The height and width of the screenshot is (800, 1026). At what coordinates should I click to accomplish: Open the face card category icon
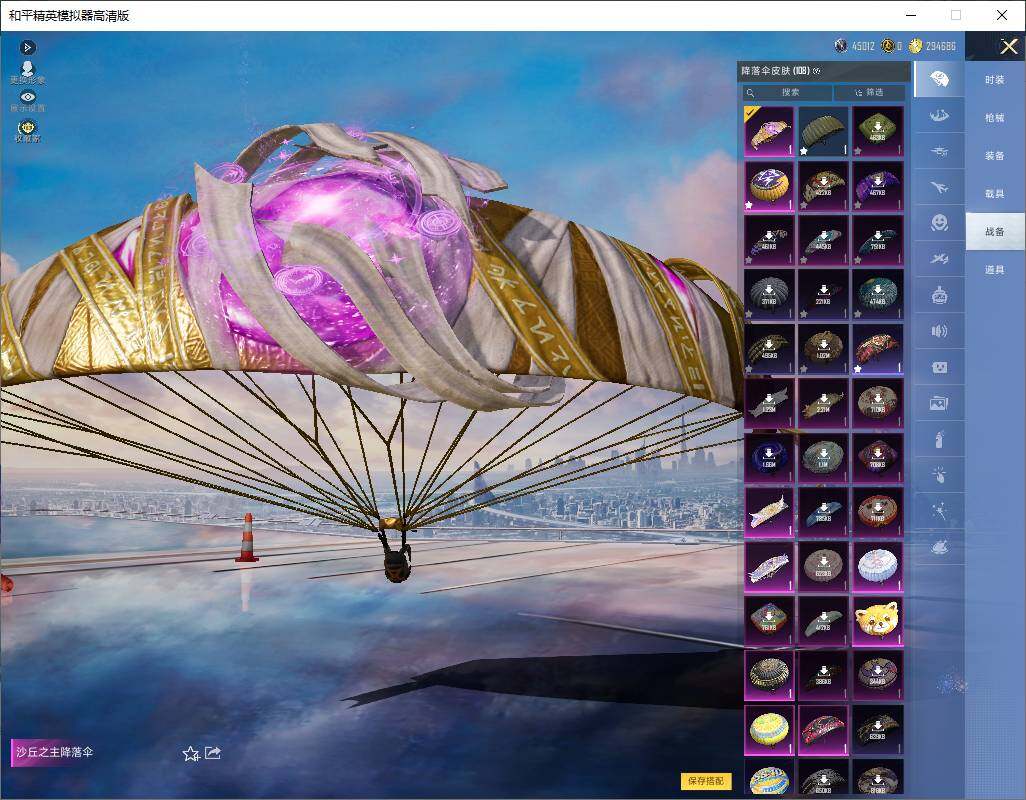click(939, 367)
